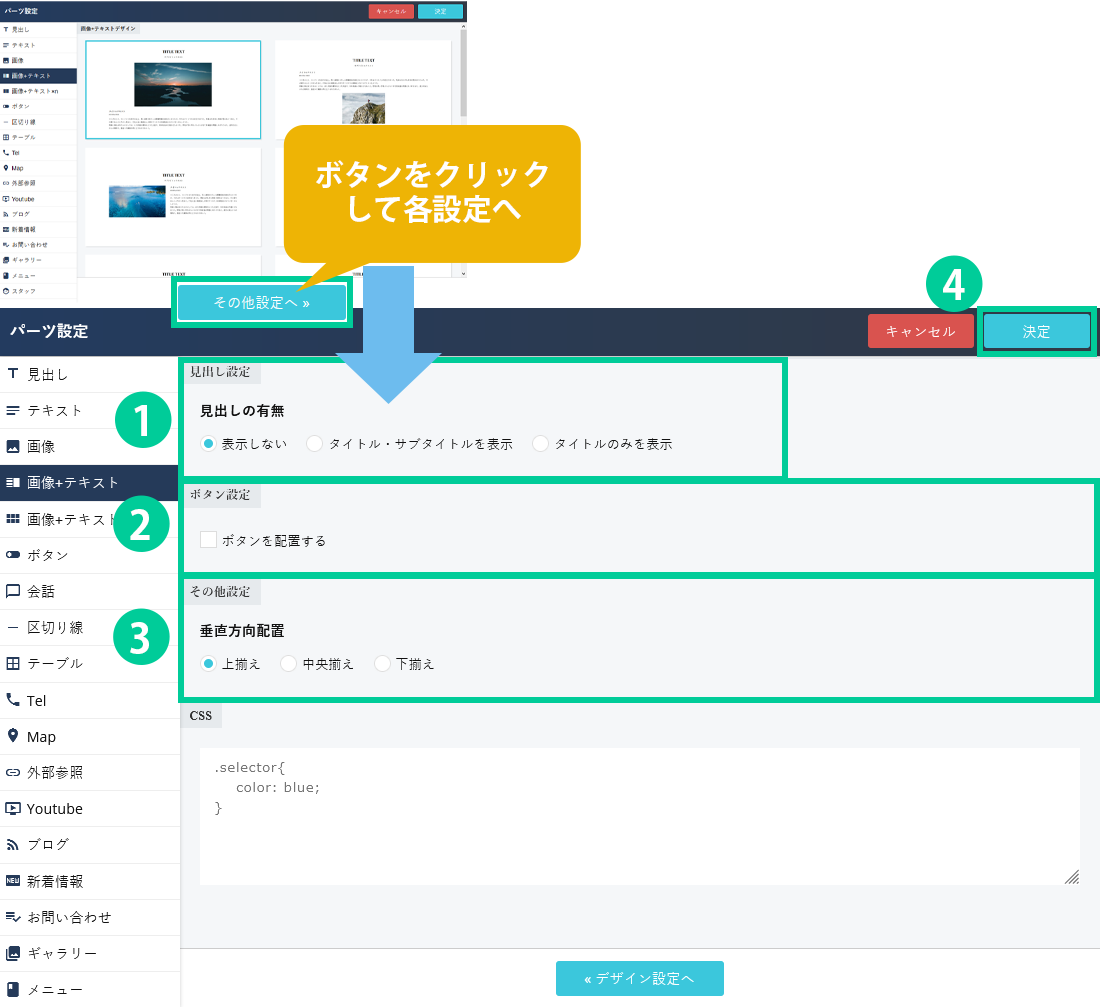The image size is (1100, 1007).
Task: Enable the ボタンを配置する checkbox
Action: coord(209,540)
